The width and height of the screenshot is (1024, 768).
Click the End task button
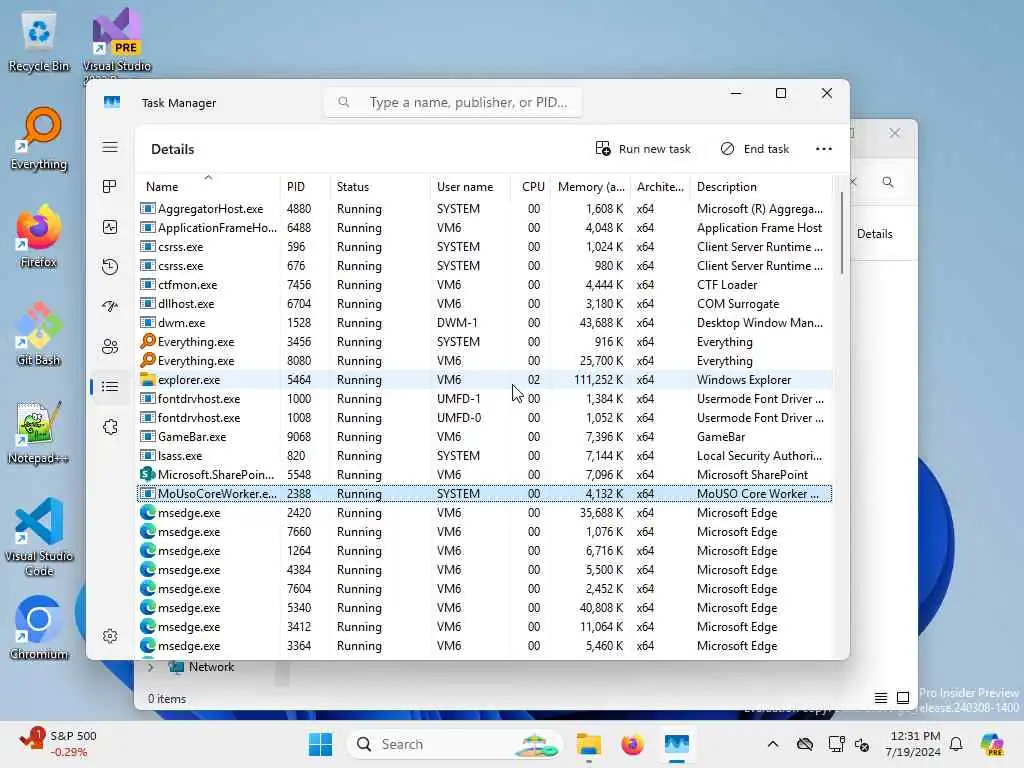[755, 149]
